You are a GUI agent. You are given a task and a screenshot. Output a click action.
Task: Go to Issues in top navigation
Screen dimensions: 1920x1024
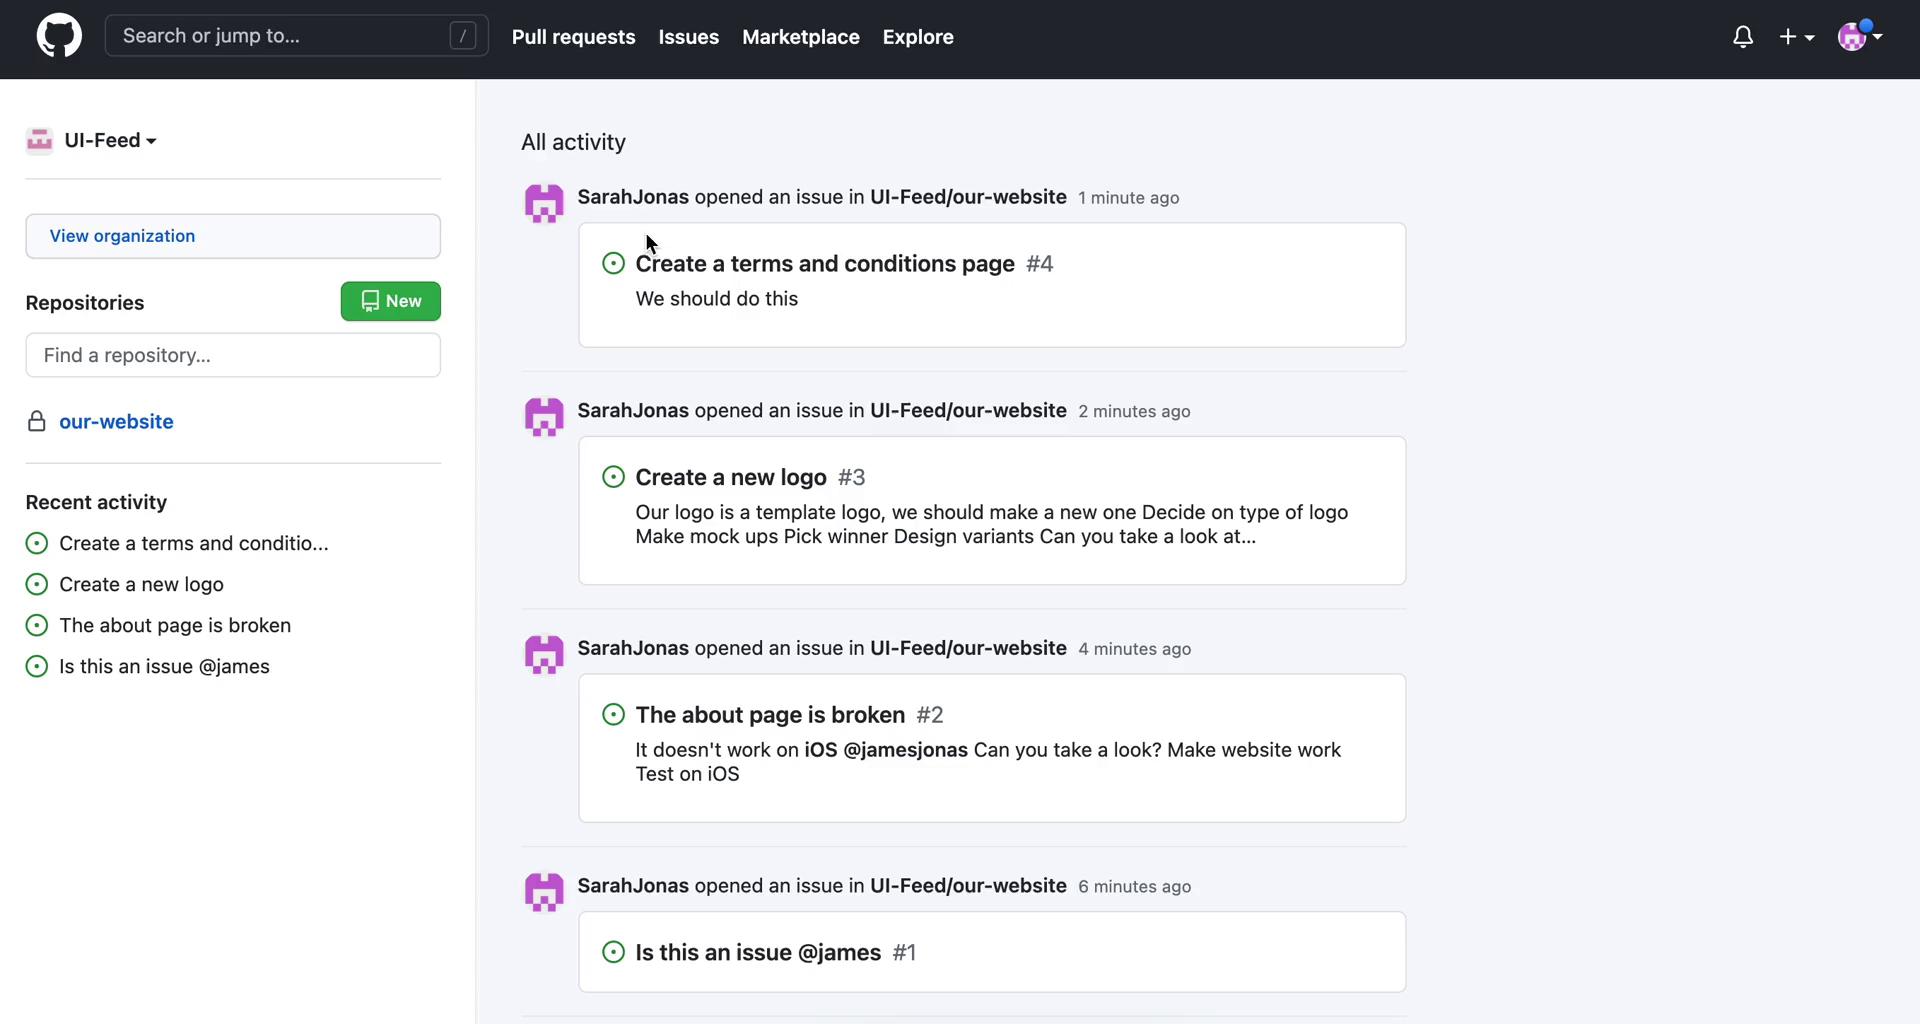click(x=688, y=37)
